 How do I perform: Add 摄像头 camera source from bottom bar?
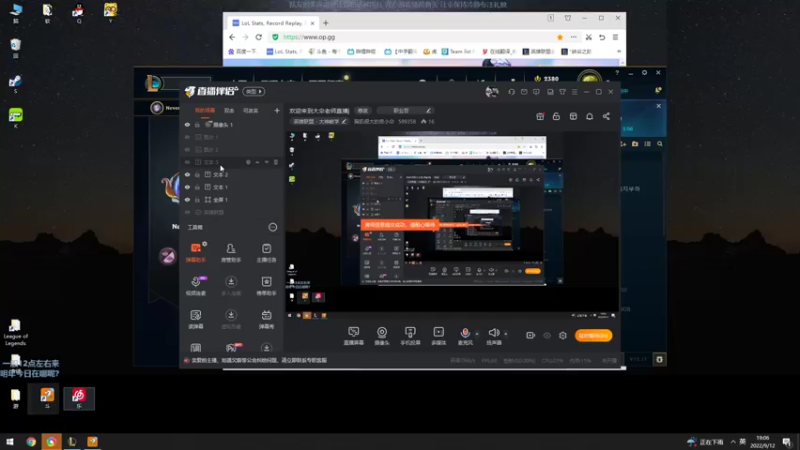click(x=382, y=336)
